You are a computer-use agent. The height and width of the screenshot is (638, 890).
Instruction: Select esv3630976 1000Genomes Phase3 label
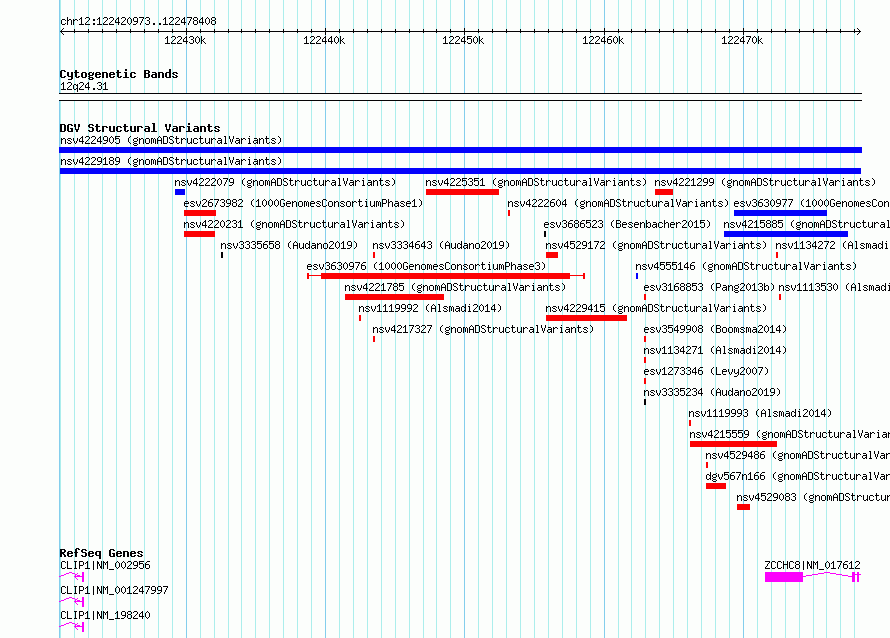(426, 266)
